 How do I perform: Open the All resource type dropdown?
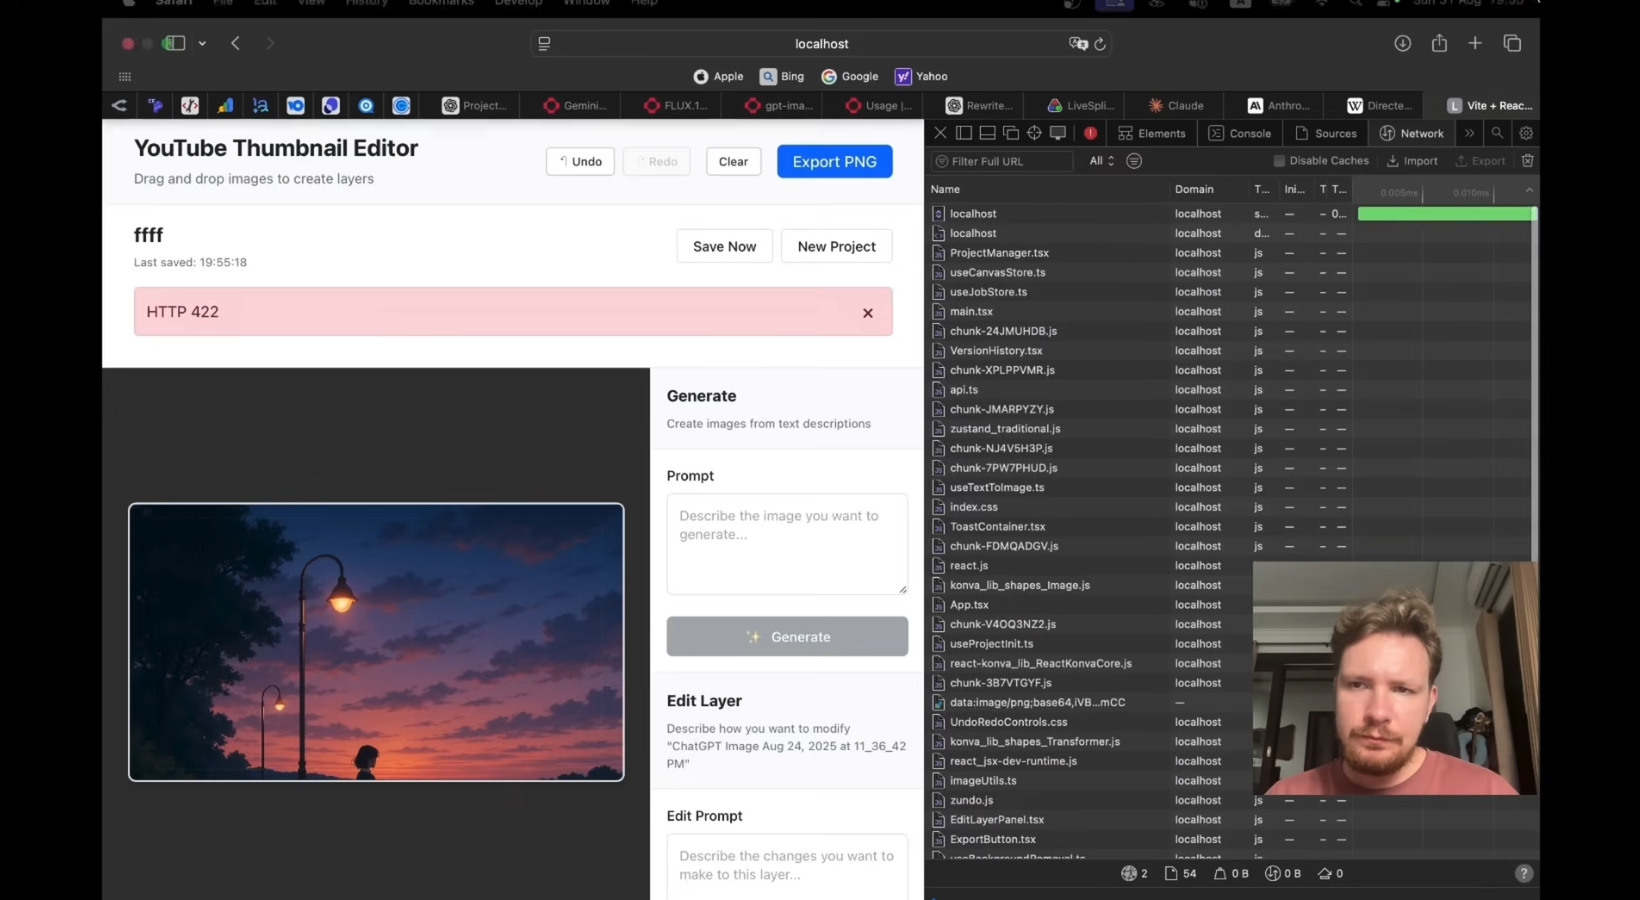(1101, 161)
